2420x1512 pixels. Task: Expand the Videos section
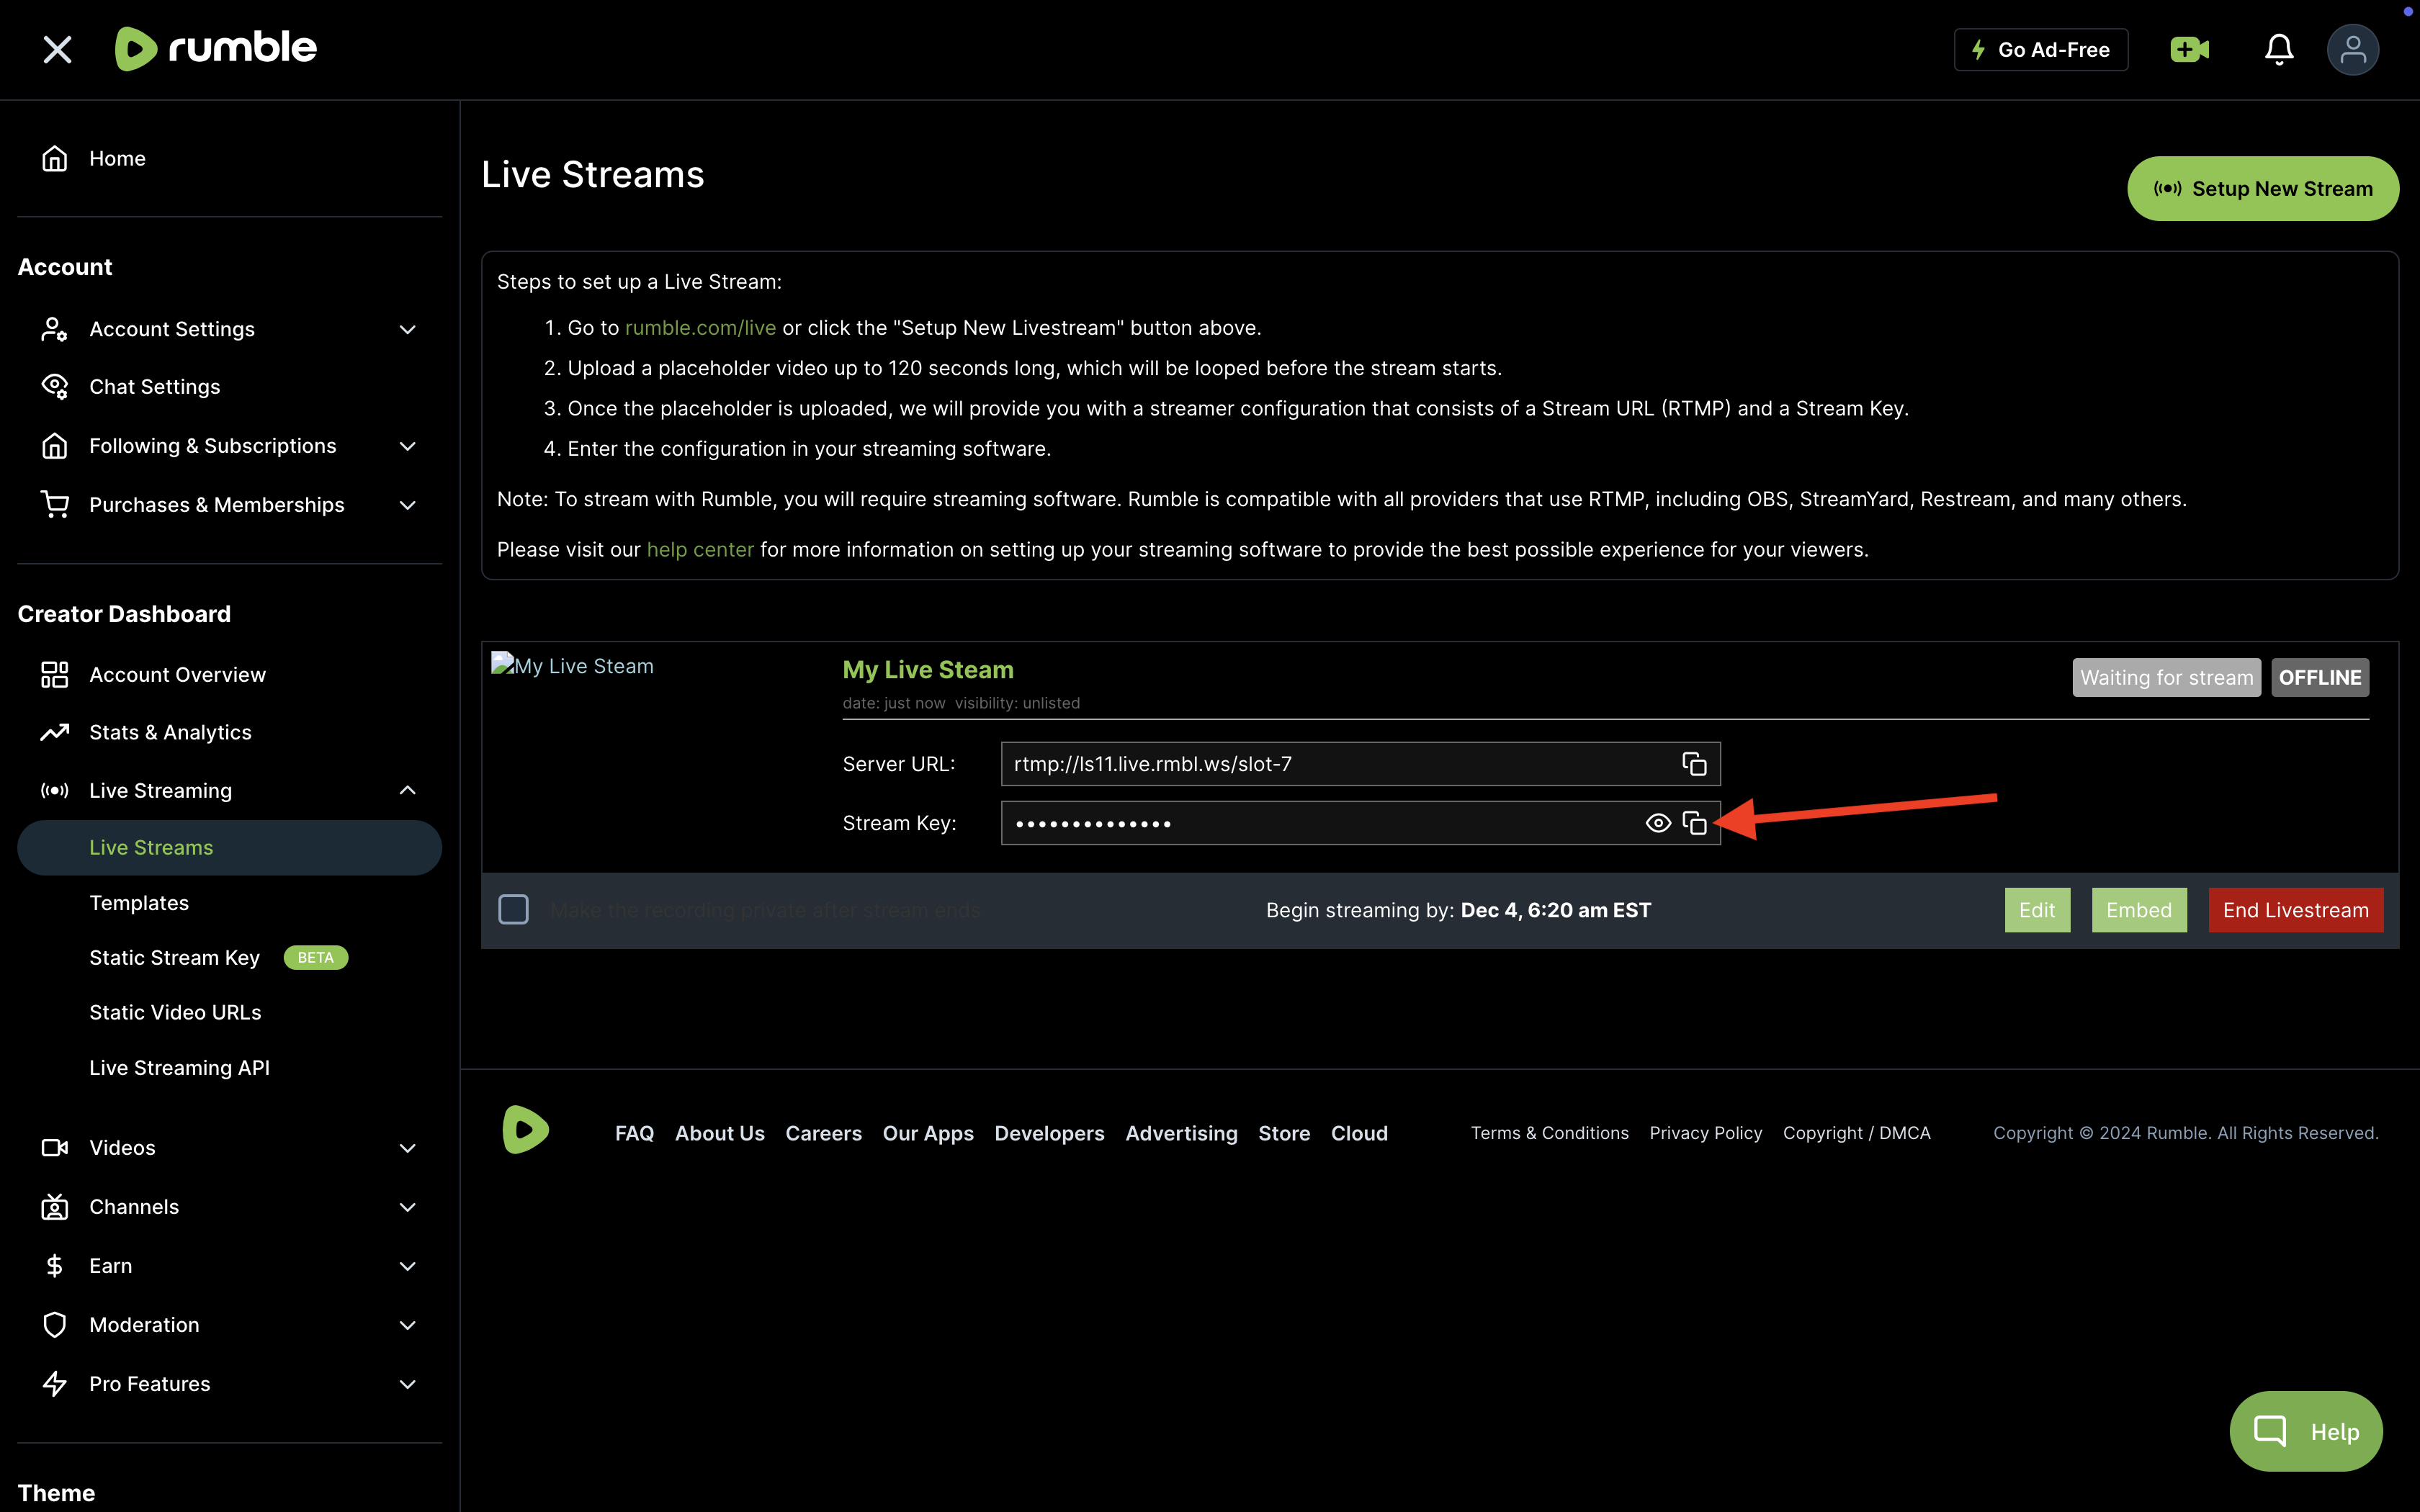pyautogui.click(x=408, y=1147)
